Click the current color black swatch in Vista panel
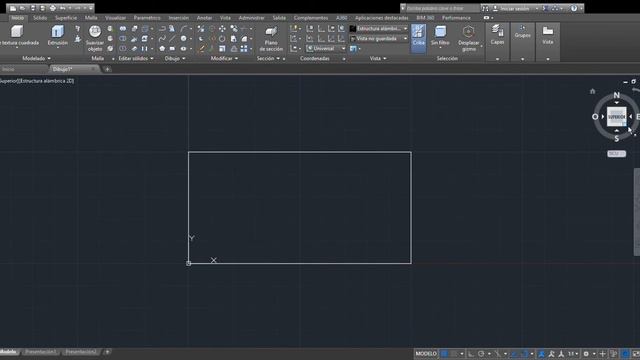640x360 pixels. pyautogui.click(x=353, y=29)
